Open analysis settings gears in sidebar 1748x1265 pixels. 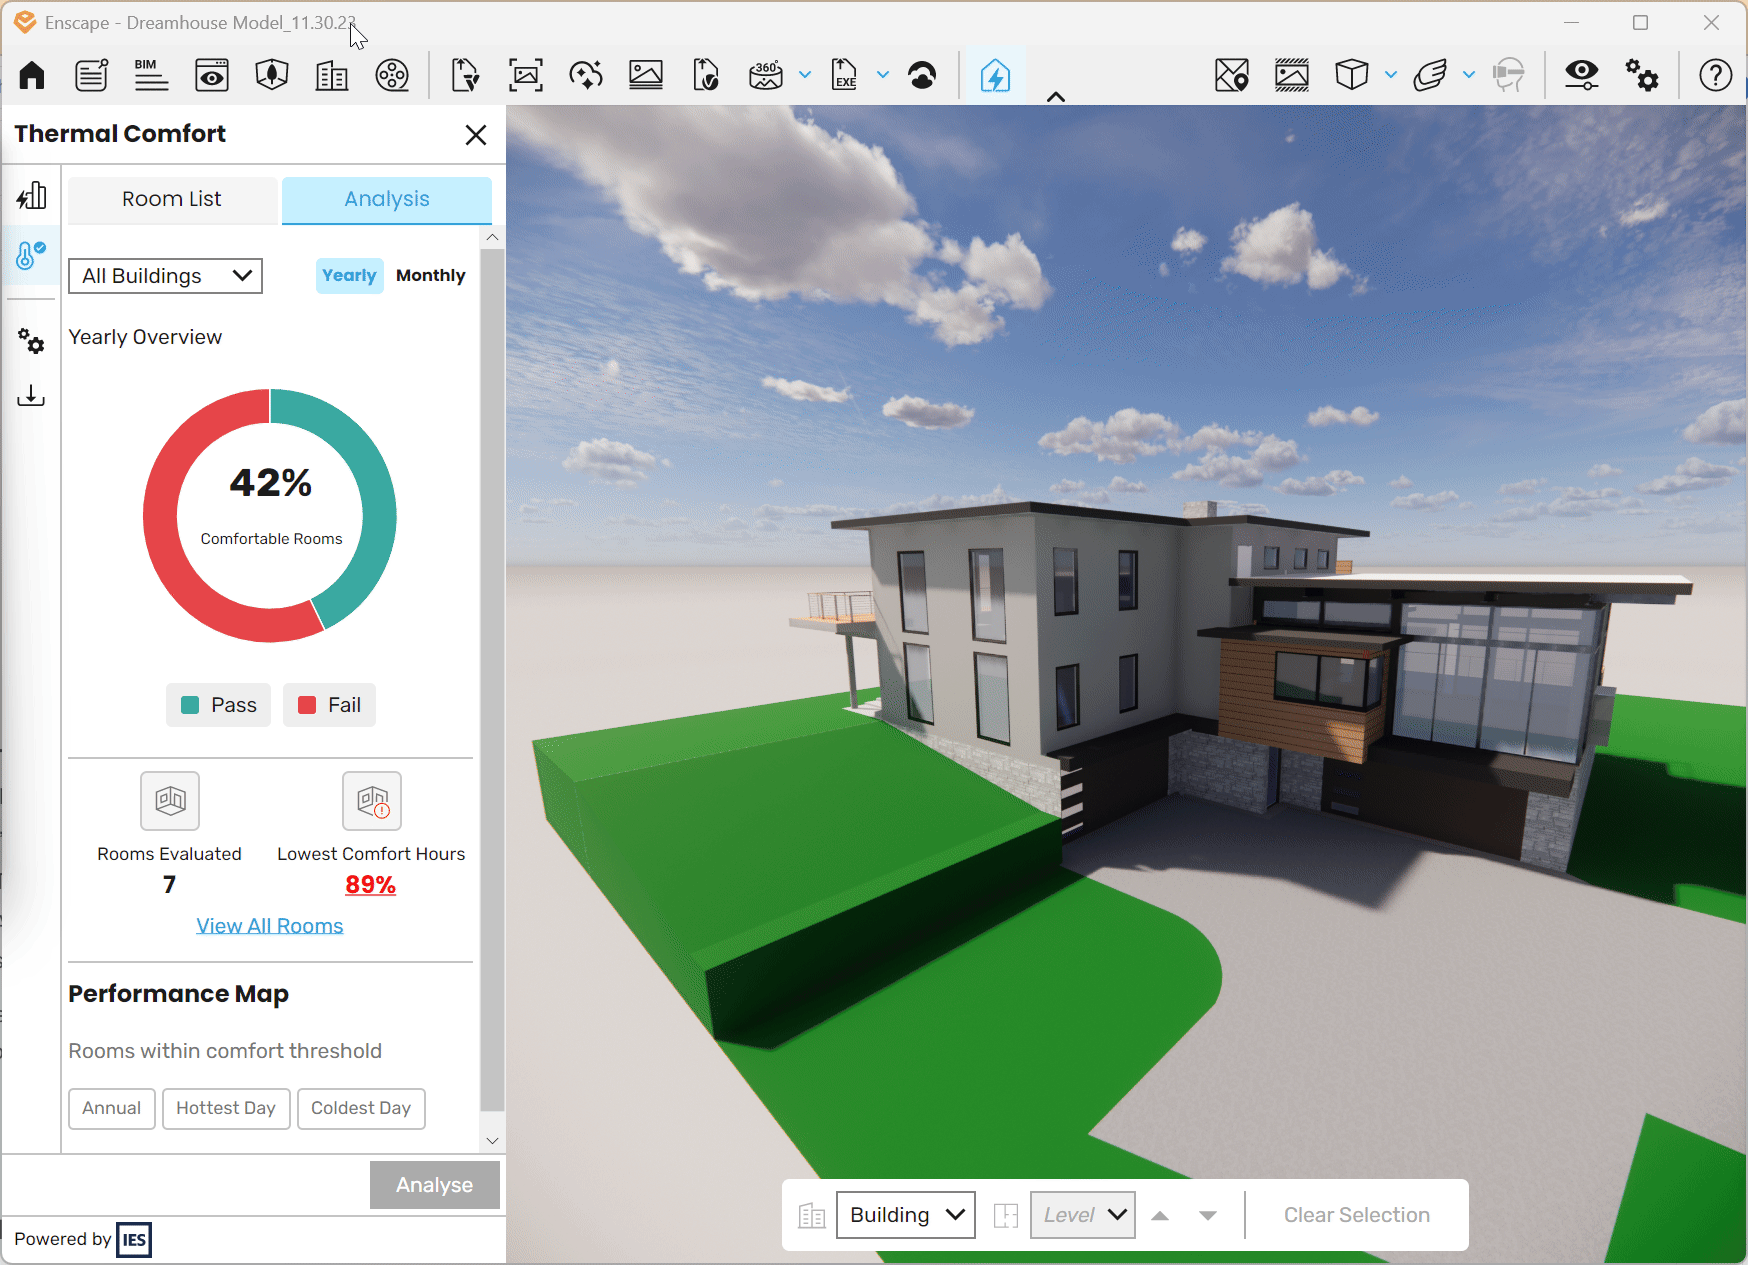tap(32, 341)
